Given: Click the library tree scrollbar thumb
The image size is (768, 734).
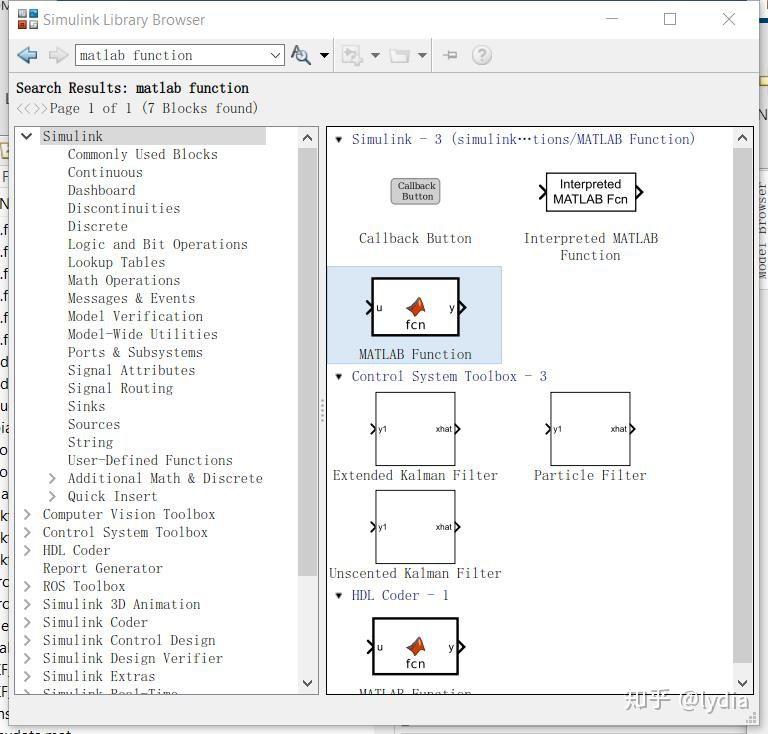Looking at the screenshot, I should point(308,362).
